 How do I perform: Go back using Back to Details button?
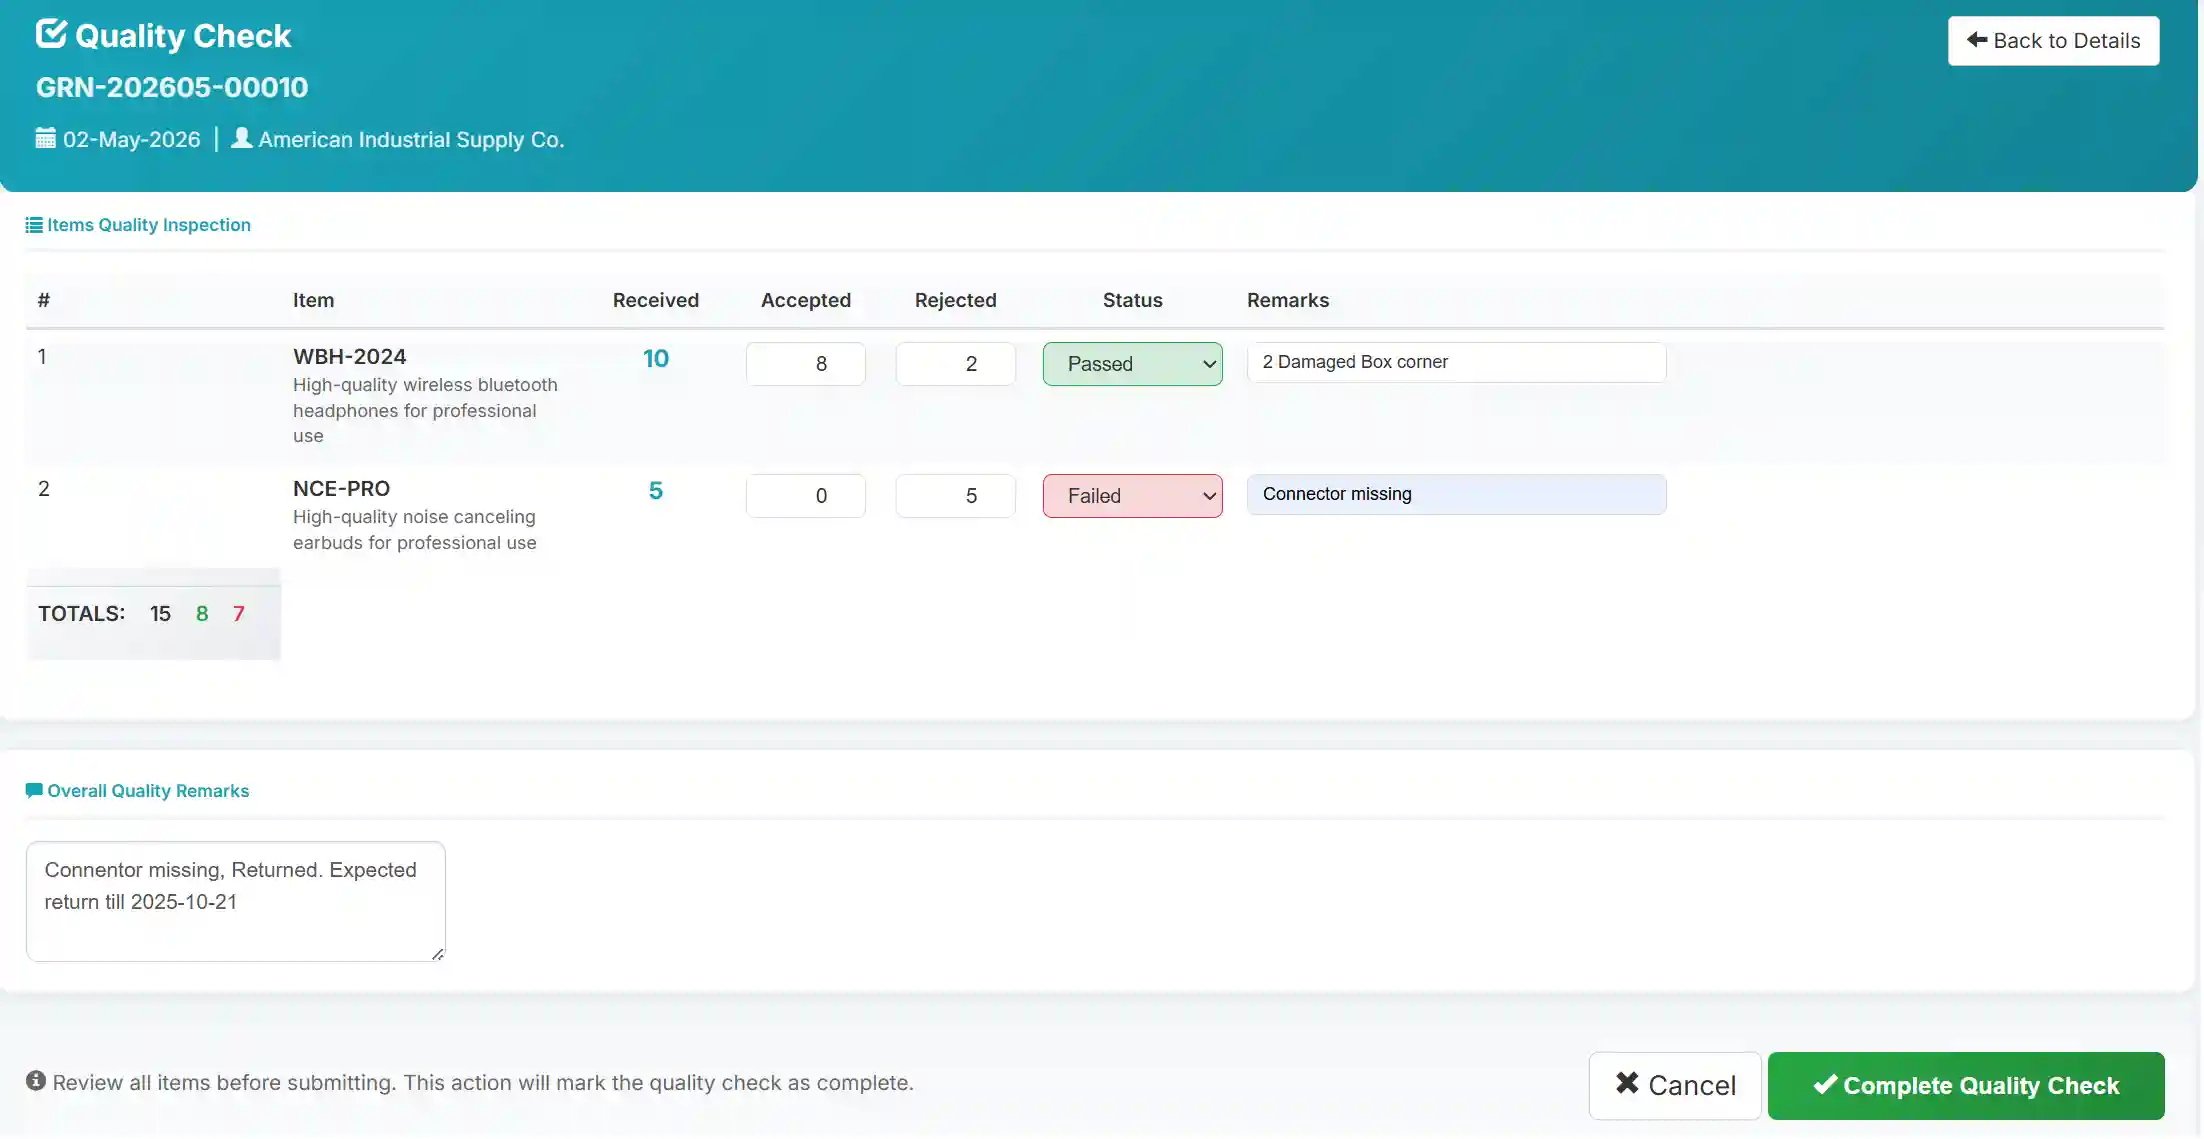[x=2053, y=41]
